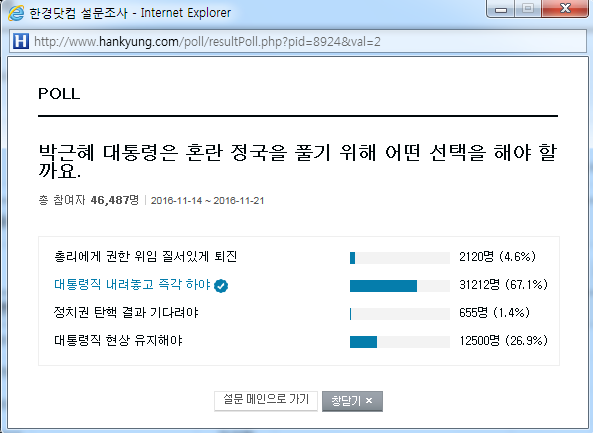Screen dimensions: 593x433
Task: Click the address bar URL field
Action: pos(298,41)
